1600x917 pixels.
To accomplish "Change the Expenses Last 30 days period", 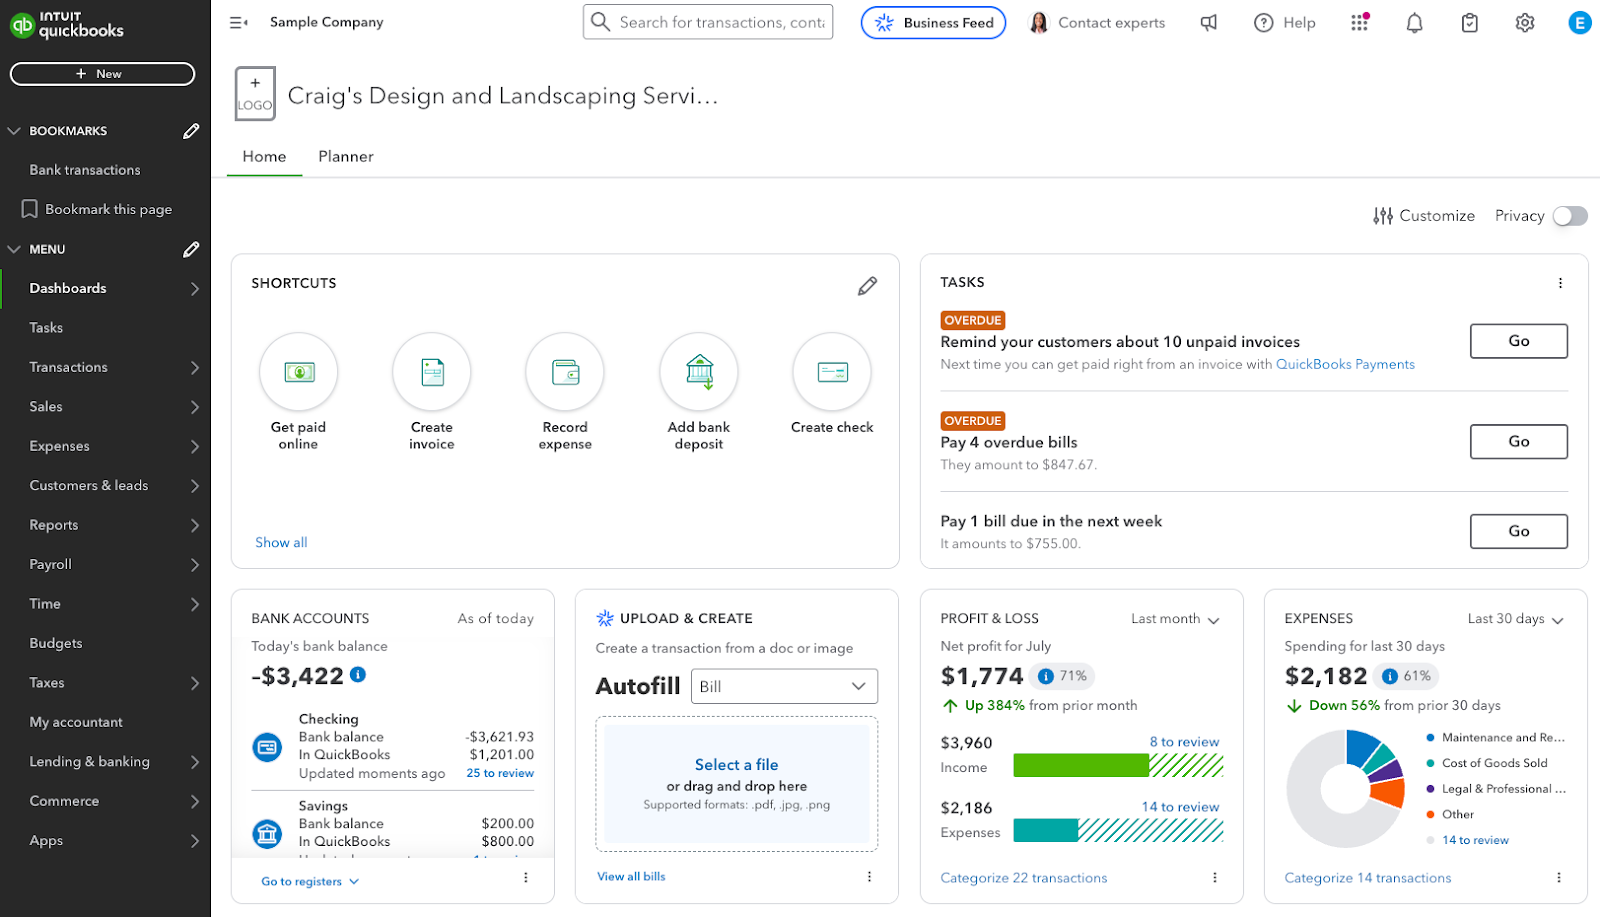I will point(1515,619).
